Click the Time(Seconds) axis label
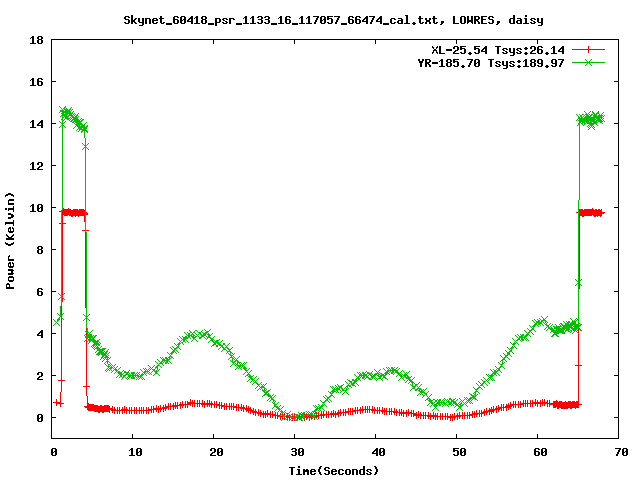 click(334, 471)
